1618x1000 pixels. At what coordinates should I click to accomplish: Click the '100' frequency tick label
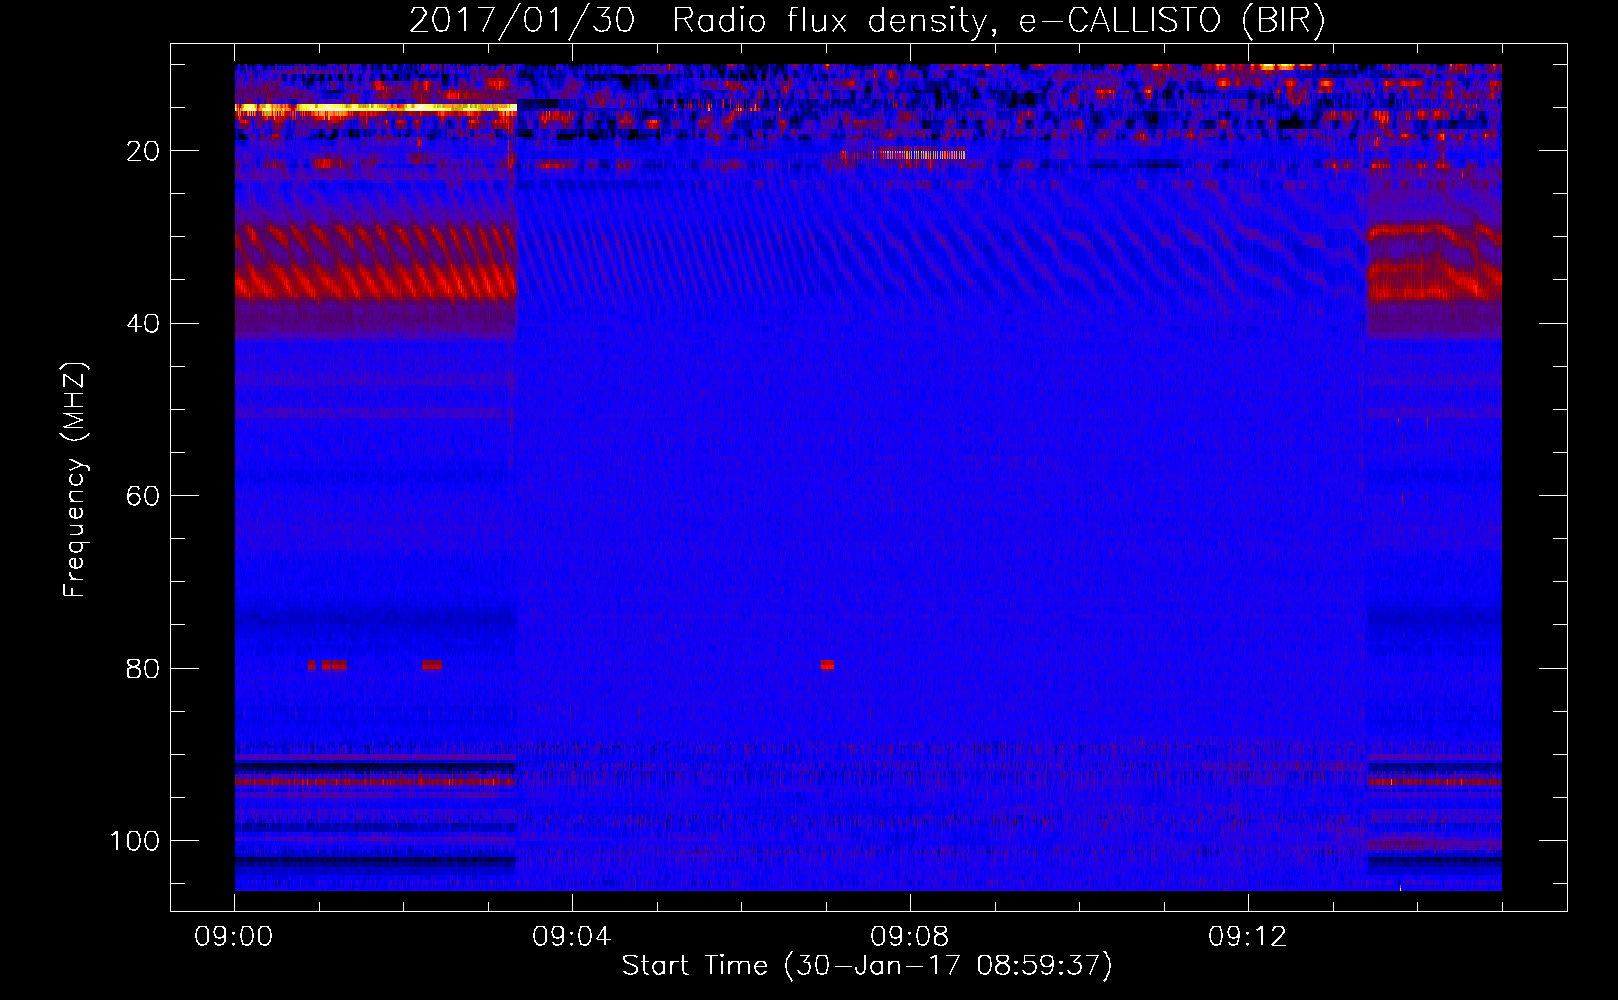[x=135, y=841]
